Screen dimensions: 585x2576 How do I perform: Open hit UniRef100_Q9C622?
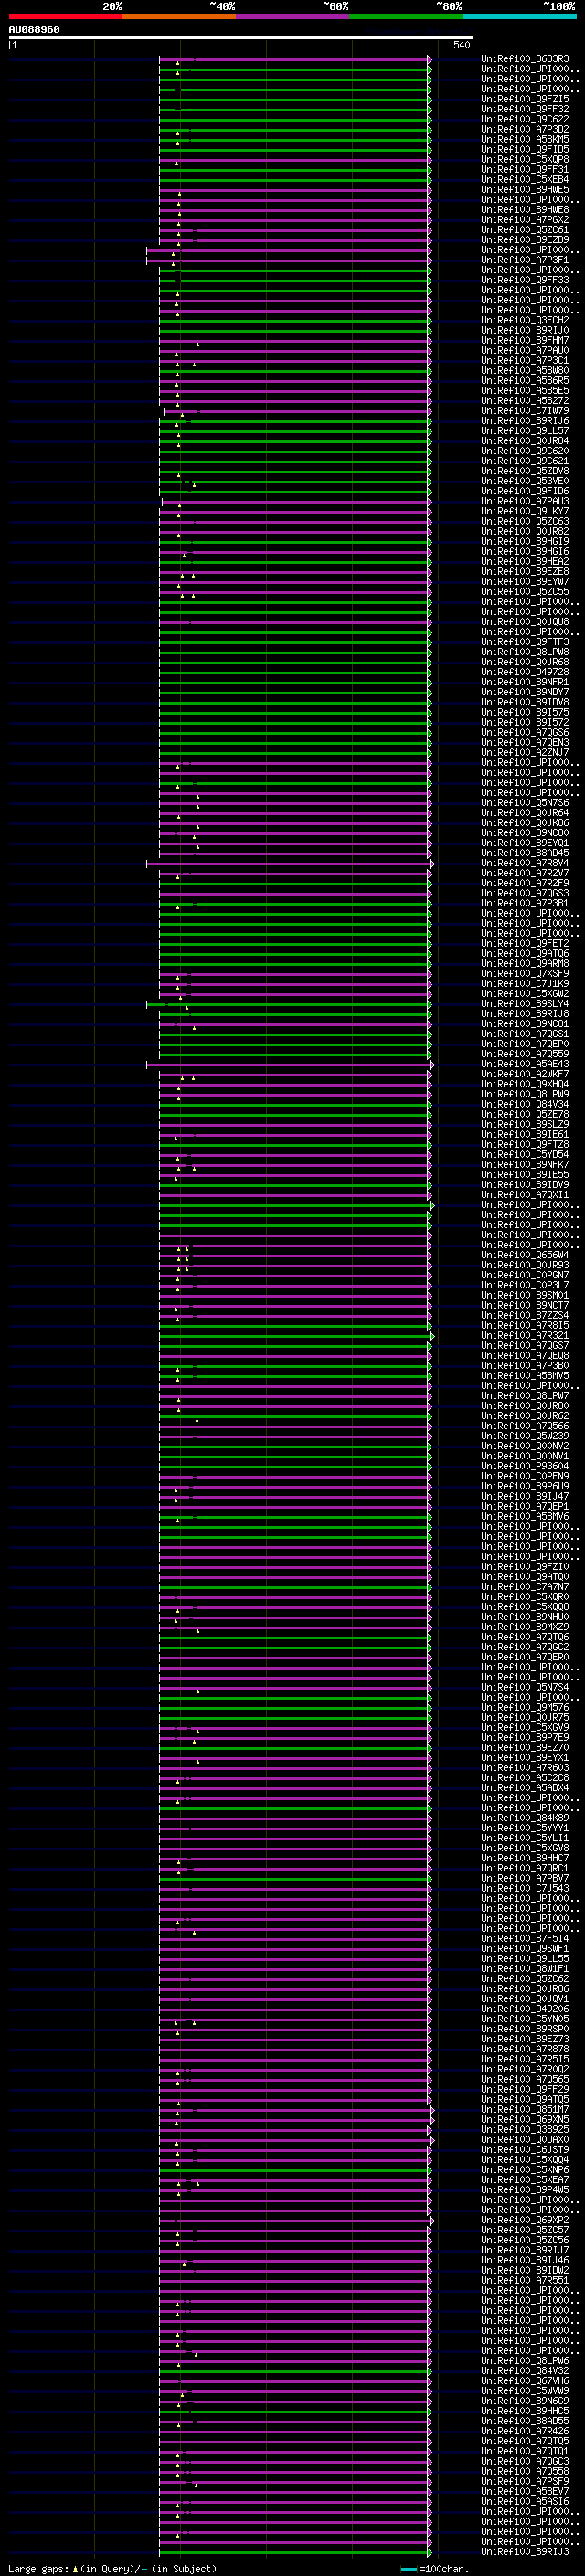point(525,119)
